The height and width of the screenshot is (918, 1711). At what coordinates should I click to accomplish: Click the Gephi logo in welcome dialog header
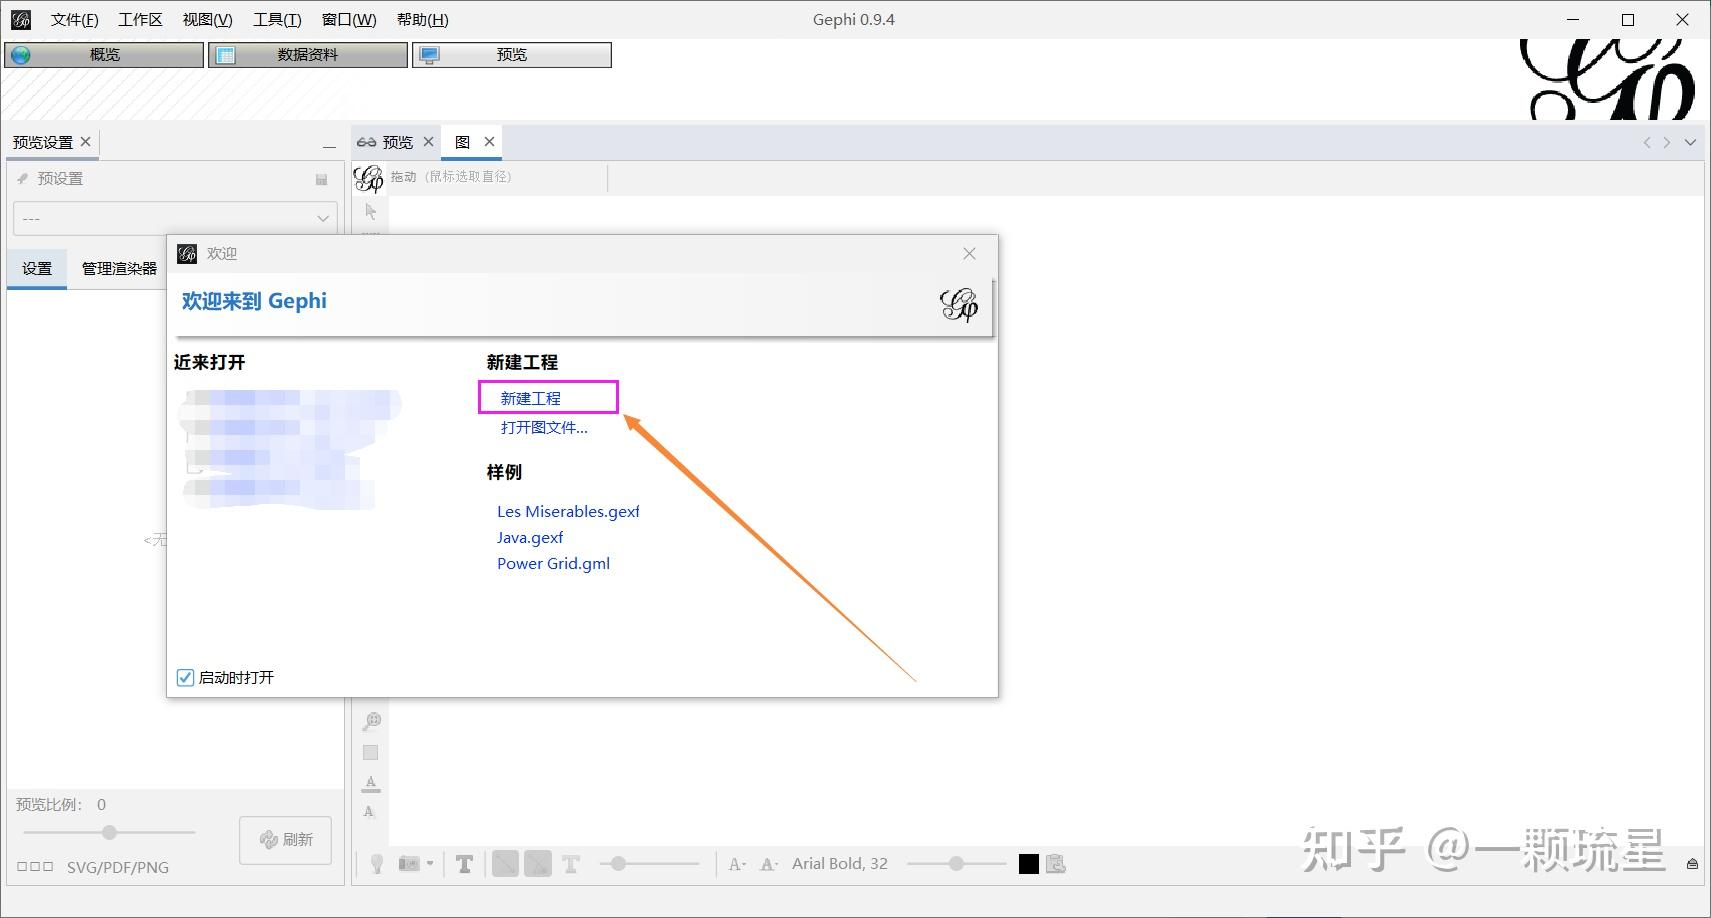click(959, 304)
